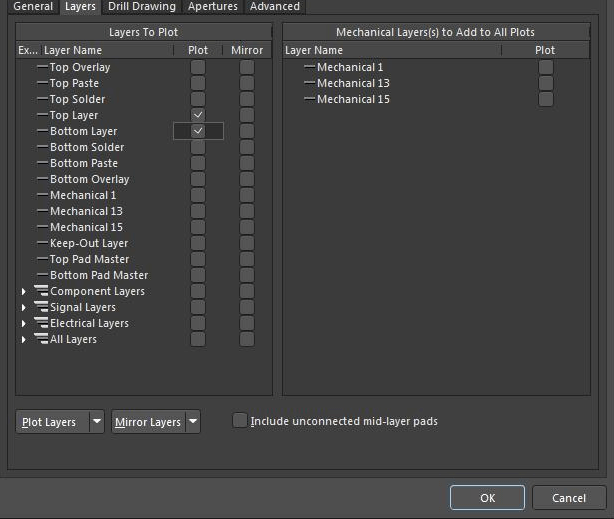614x519 pixels.
Task: Toggle Mirror checkbox for Bottom Layer
Action: click(x=246, y=131)
